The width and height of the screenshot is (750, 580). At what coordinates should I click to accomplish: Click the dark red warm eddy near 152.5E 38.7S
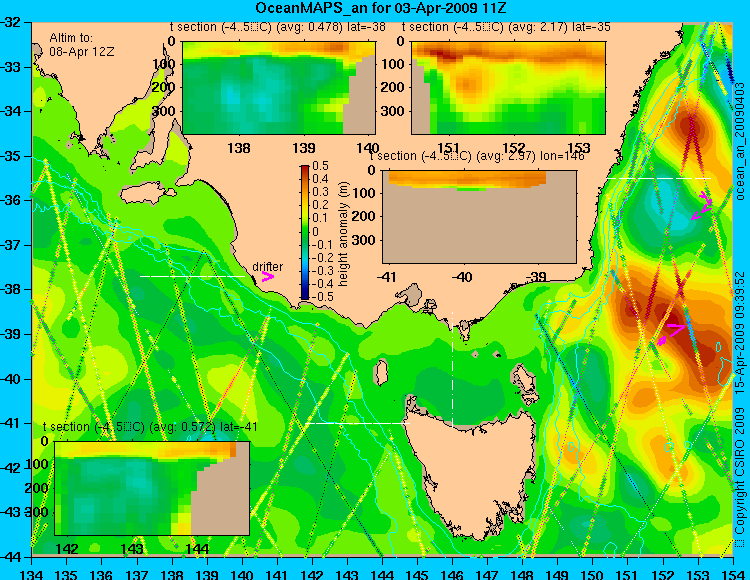pos(672,318)
